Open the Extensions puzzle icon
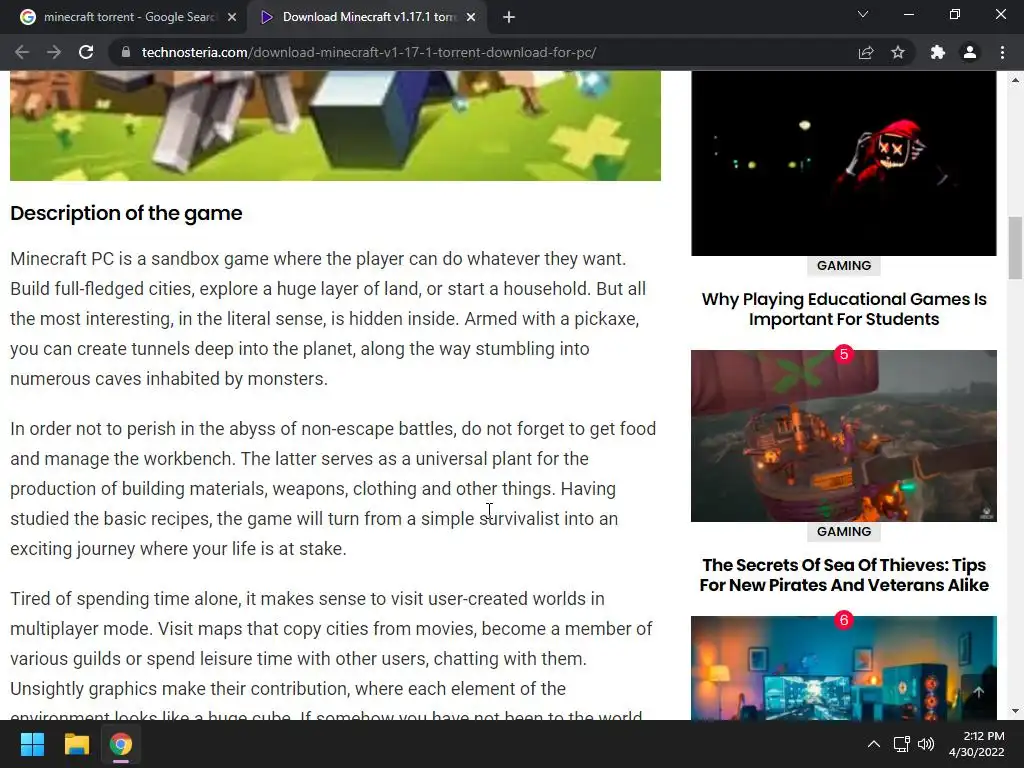The height and width of the screenshot is (768, 1024). point(938,52)
